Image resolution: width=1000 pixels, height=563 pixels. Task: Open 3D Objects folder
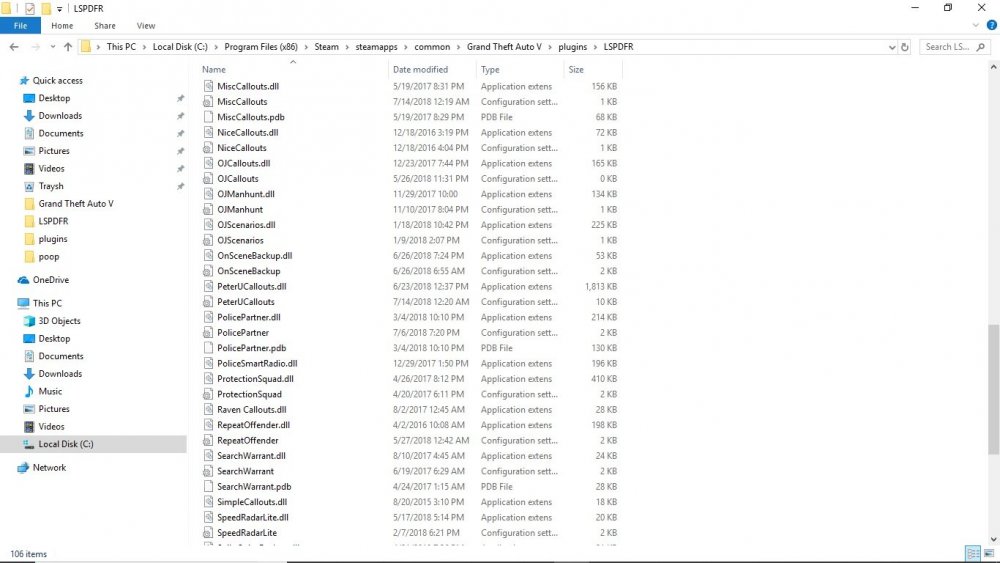[x=59, y=321]
